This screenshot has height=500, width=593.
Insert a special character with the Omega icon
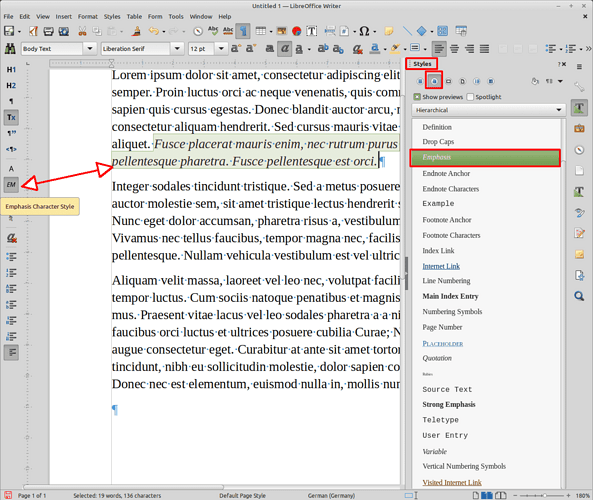click(364, 31)
